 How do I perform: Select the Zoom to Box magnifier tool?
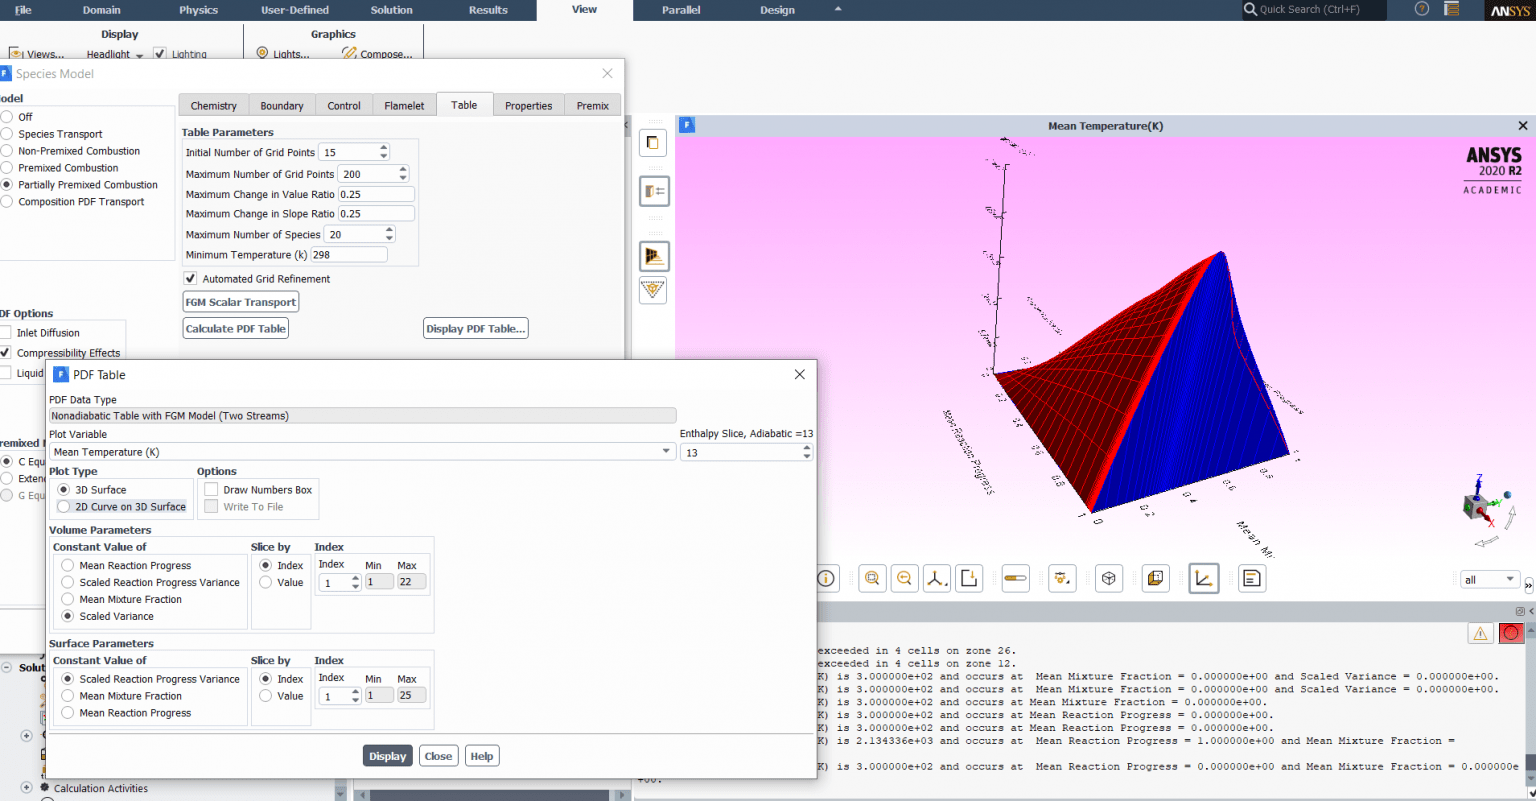pyautogui.click(x=871, y=578)
